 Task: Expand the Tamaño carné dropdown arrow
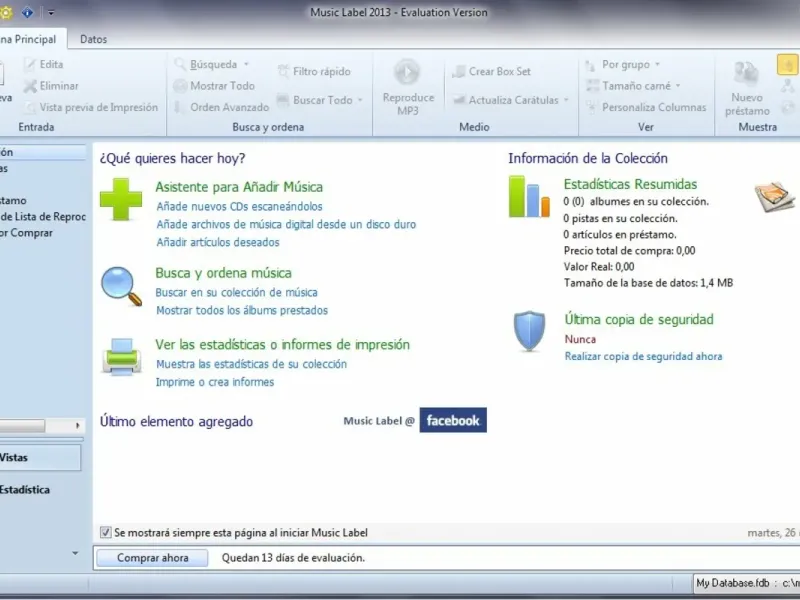678,86
